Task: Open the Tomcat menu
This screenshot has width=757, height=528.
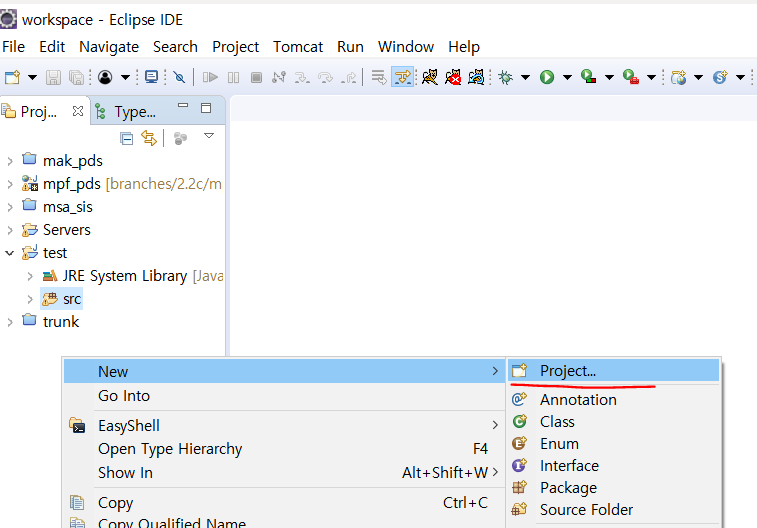Action: point(298,47)
